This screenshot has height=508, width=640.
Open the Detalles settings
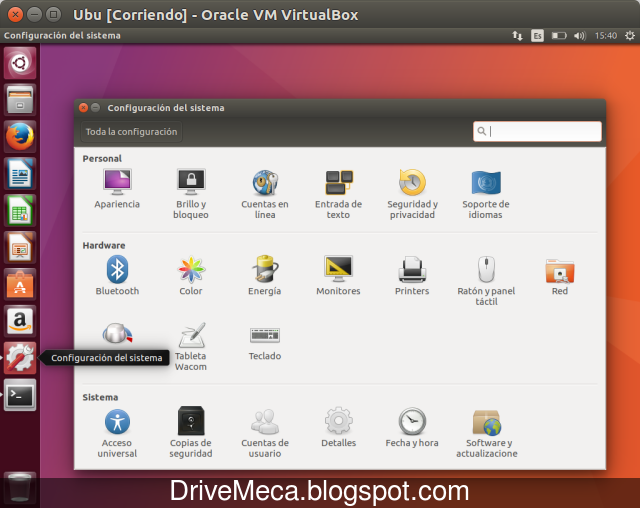coord(338,428)
